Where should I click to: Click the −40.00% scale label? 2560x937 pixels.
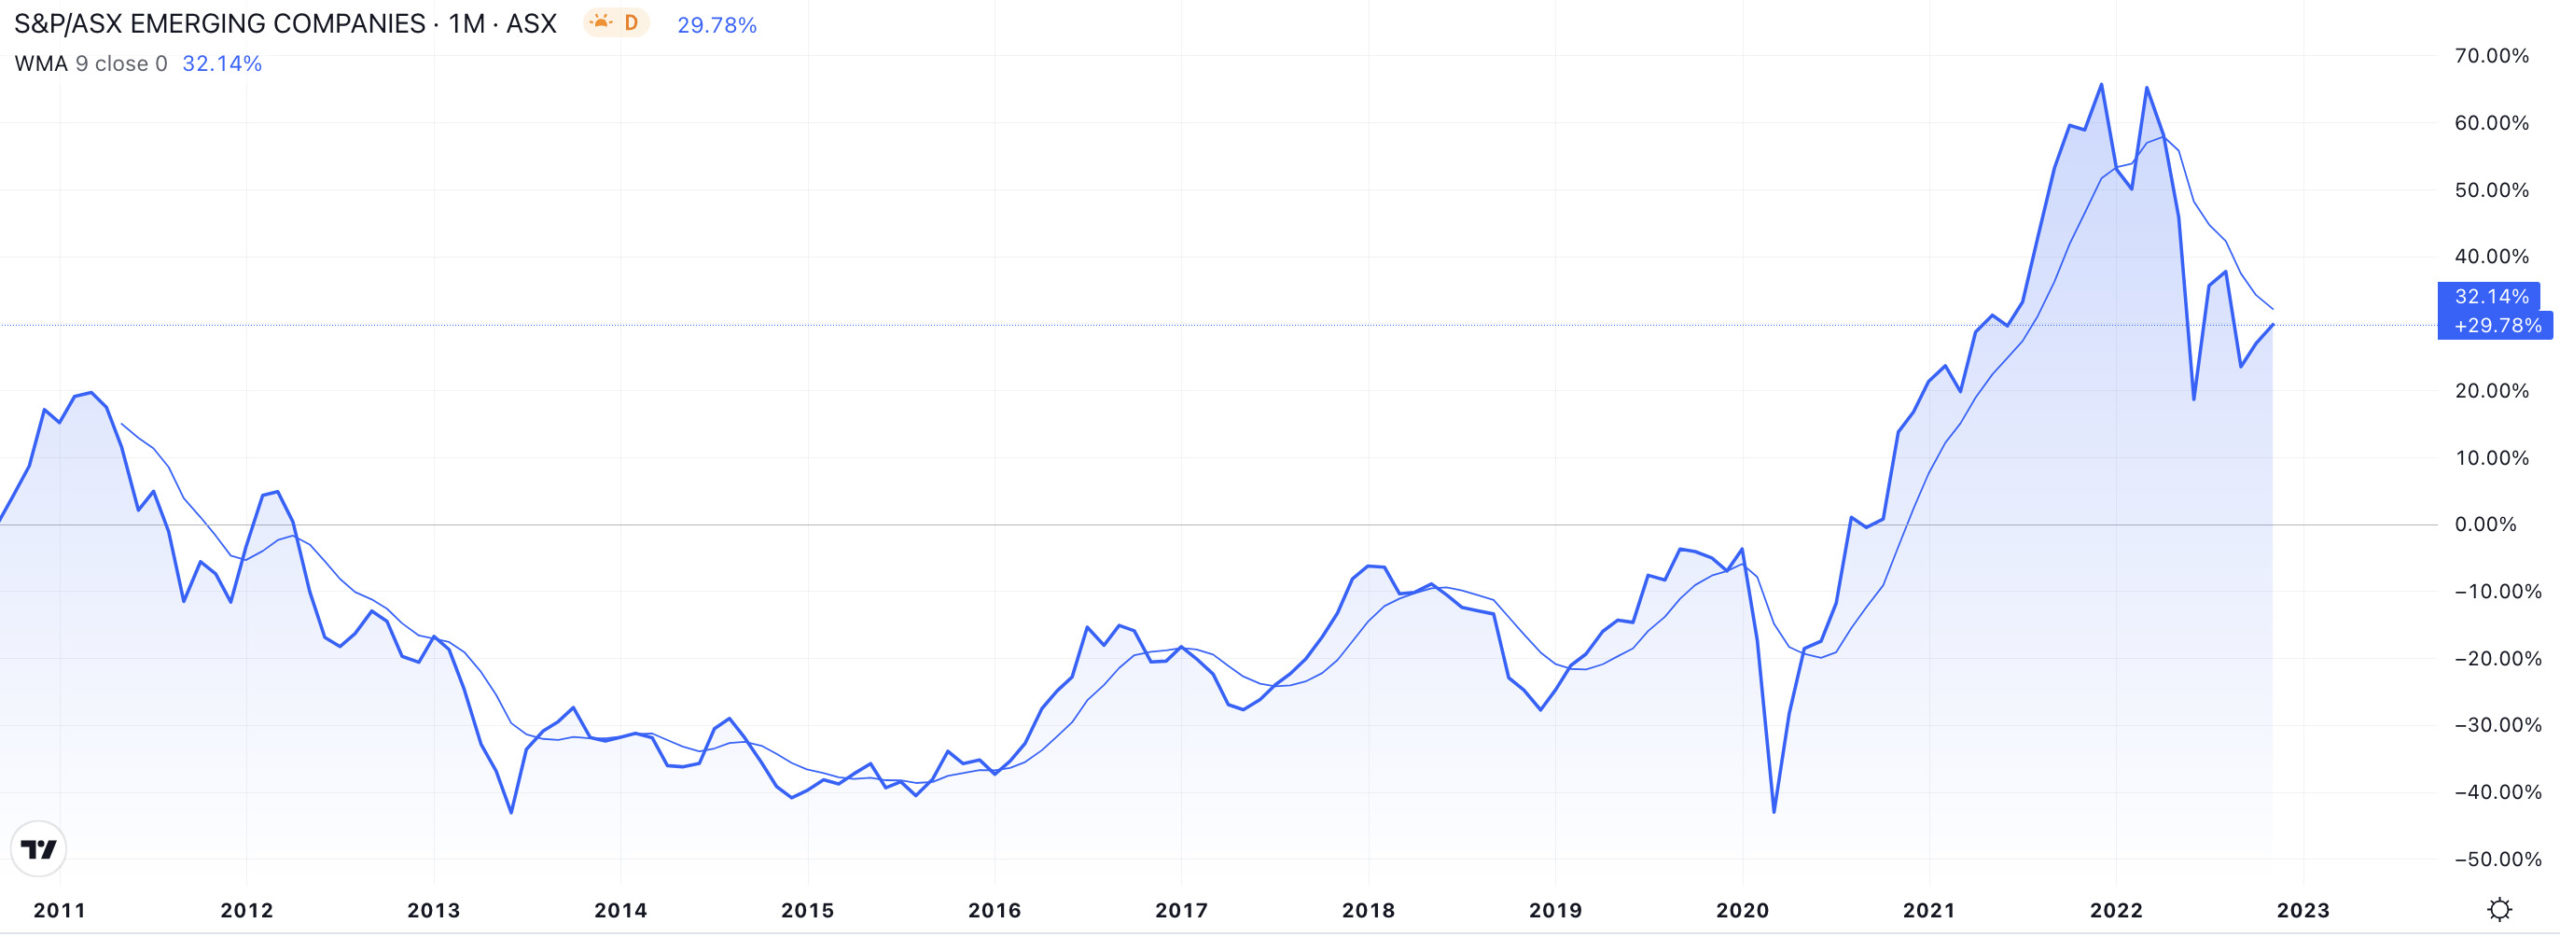(2498, 792)
